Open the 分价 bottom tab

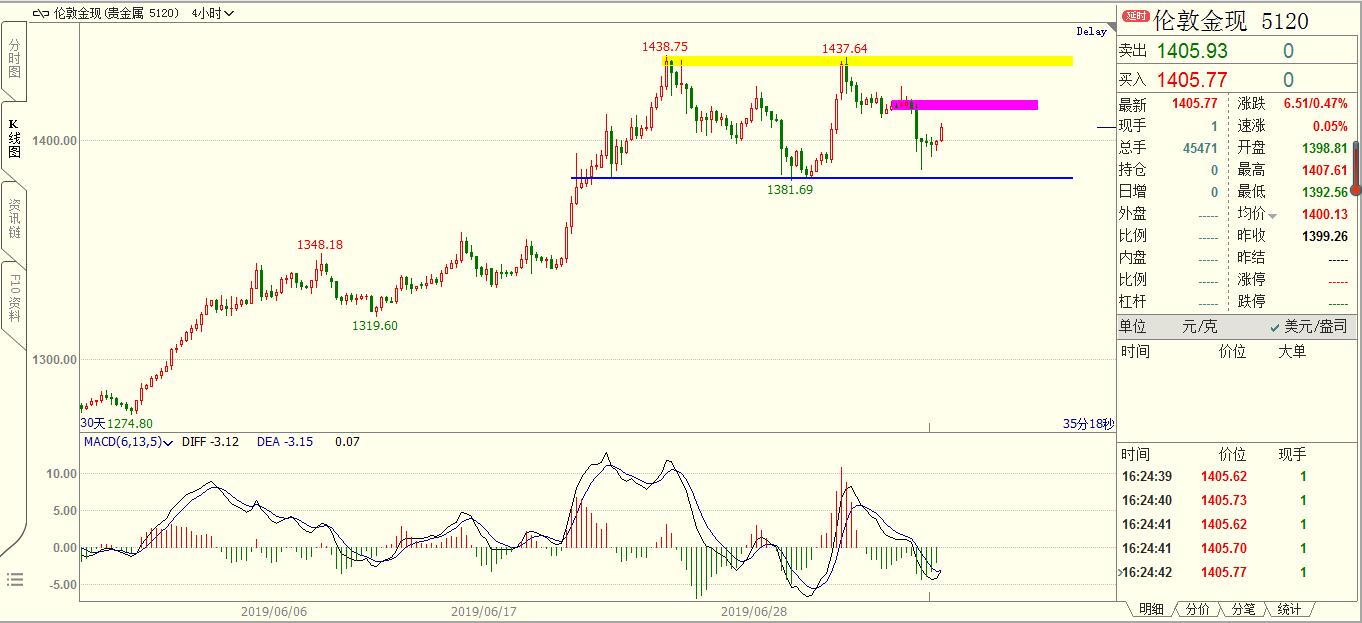pyautogui.click(x=1197, y=609)
